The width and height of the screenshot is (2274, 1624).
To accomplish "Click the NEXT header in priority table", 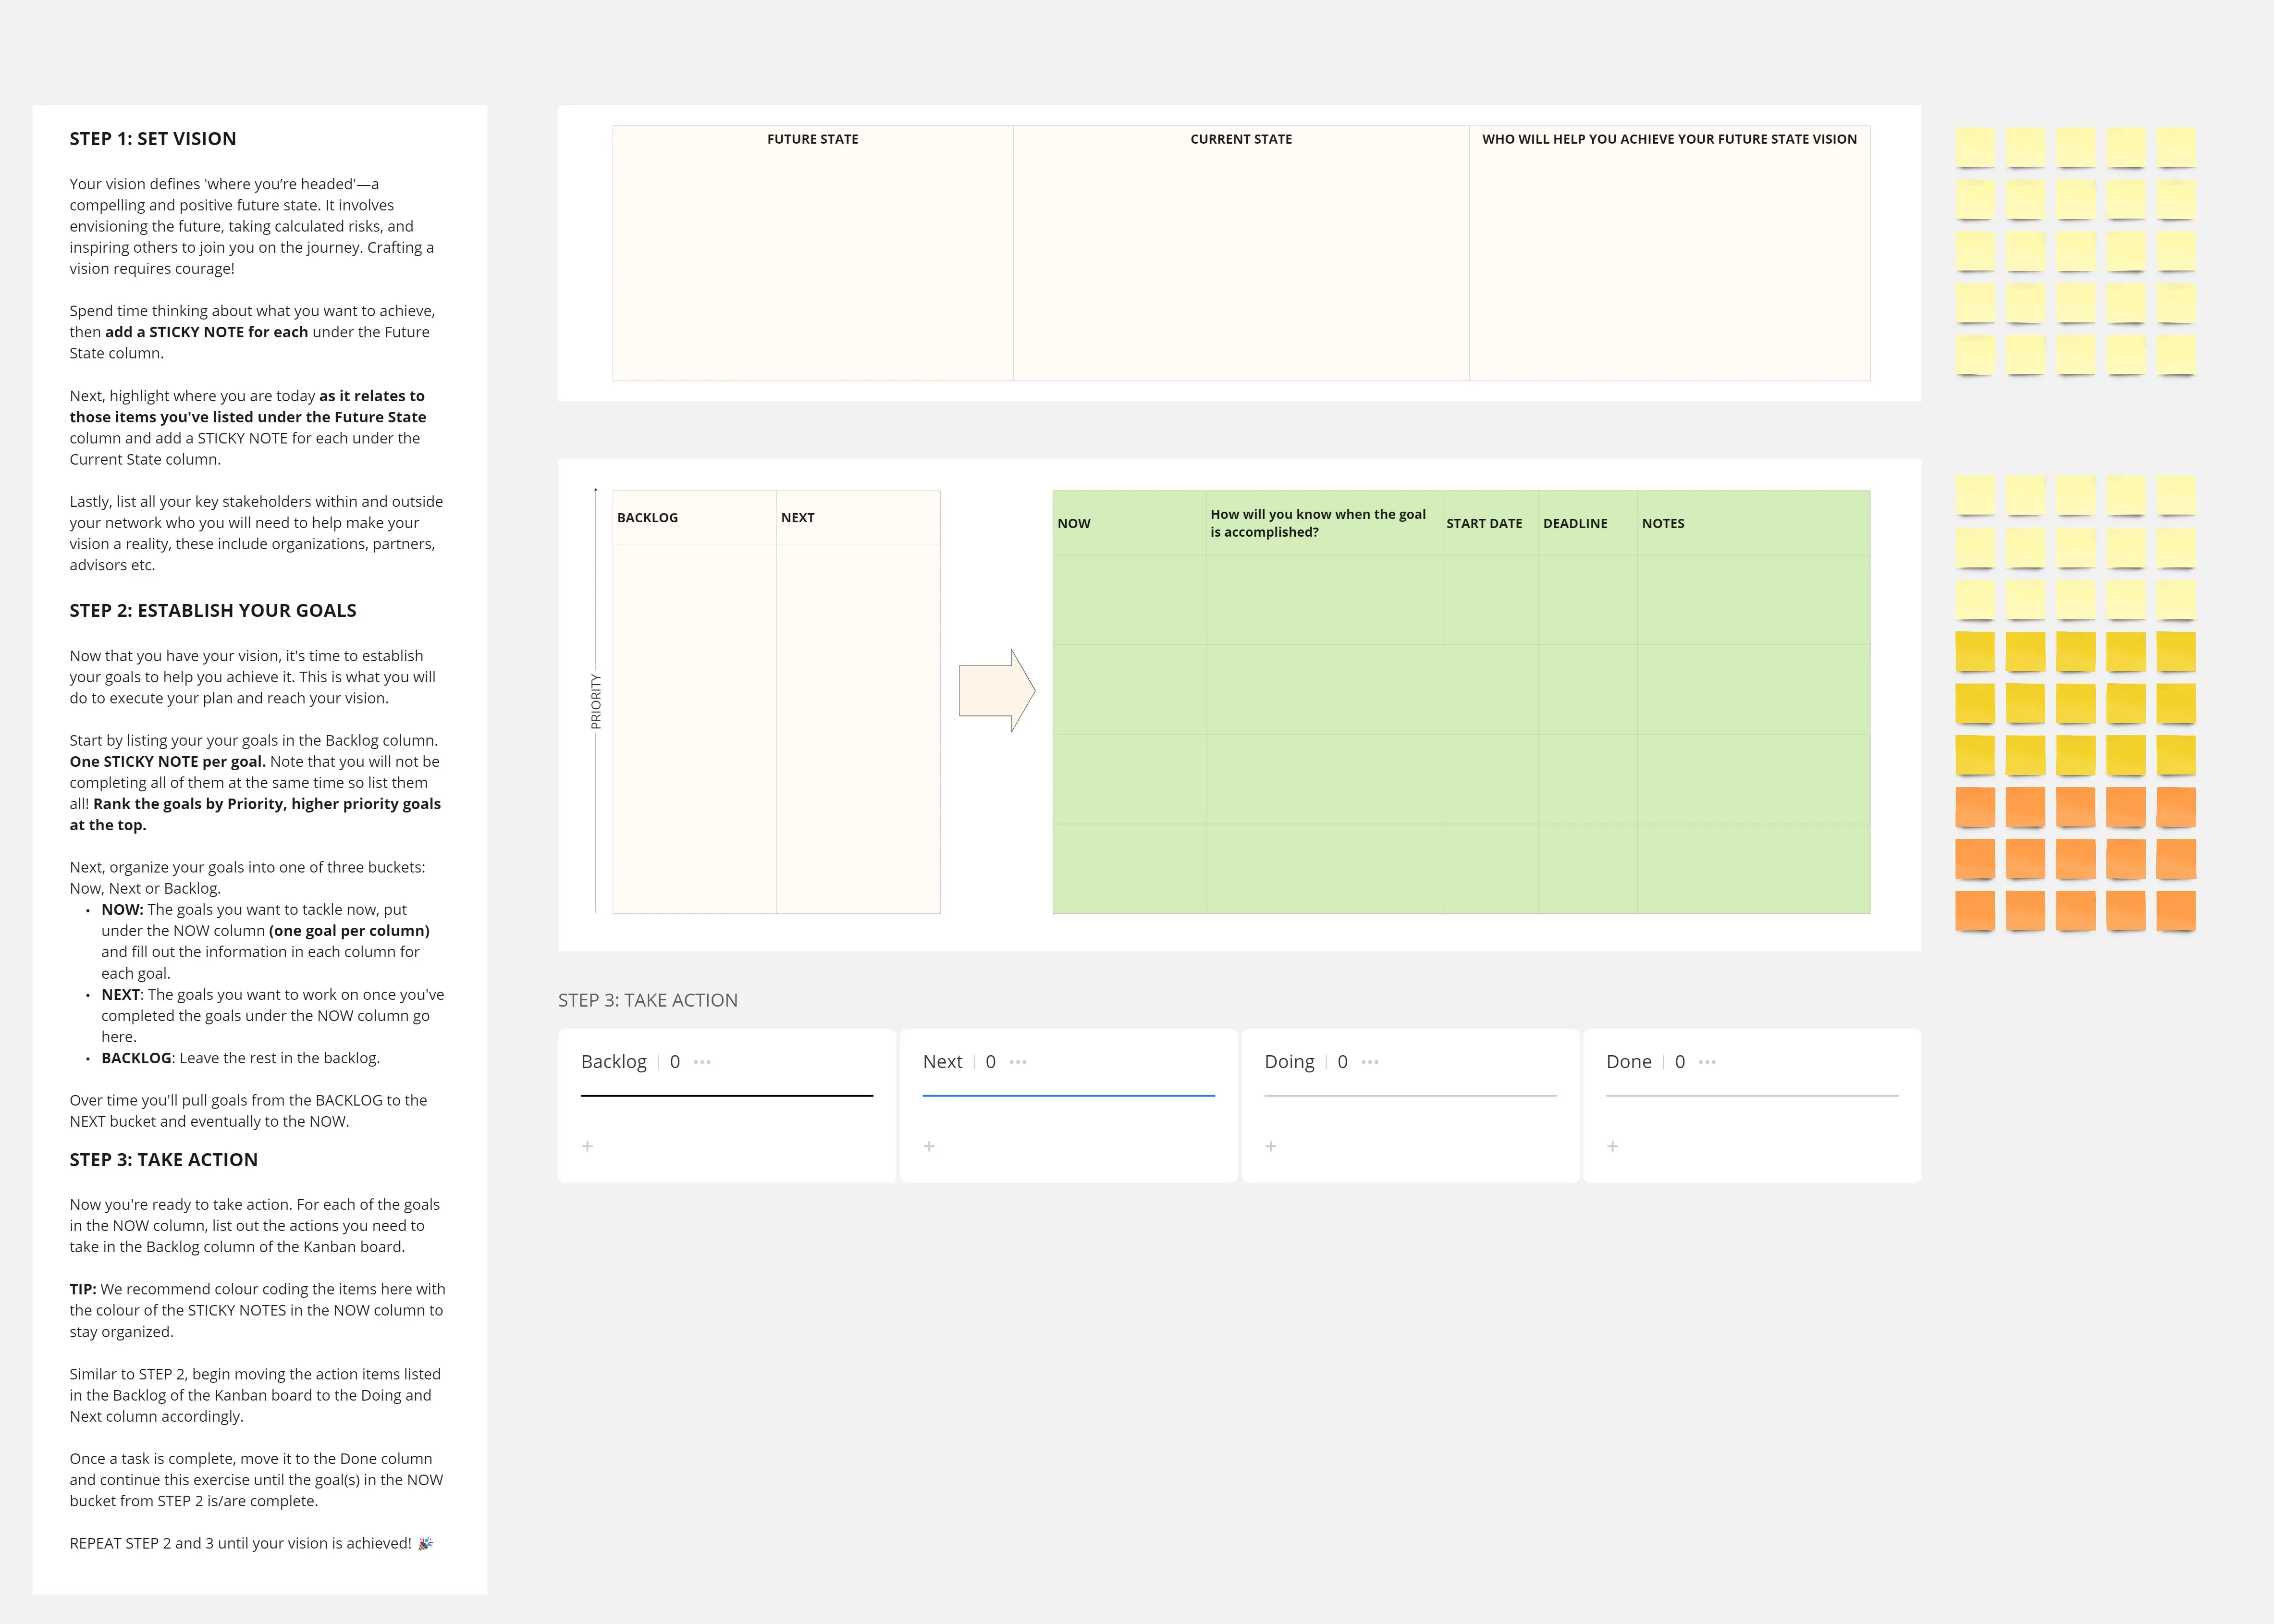I will point(858,518).
